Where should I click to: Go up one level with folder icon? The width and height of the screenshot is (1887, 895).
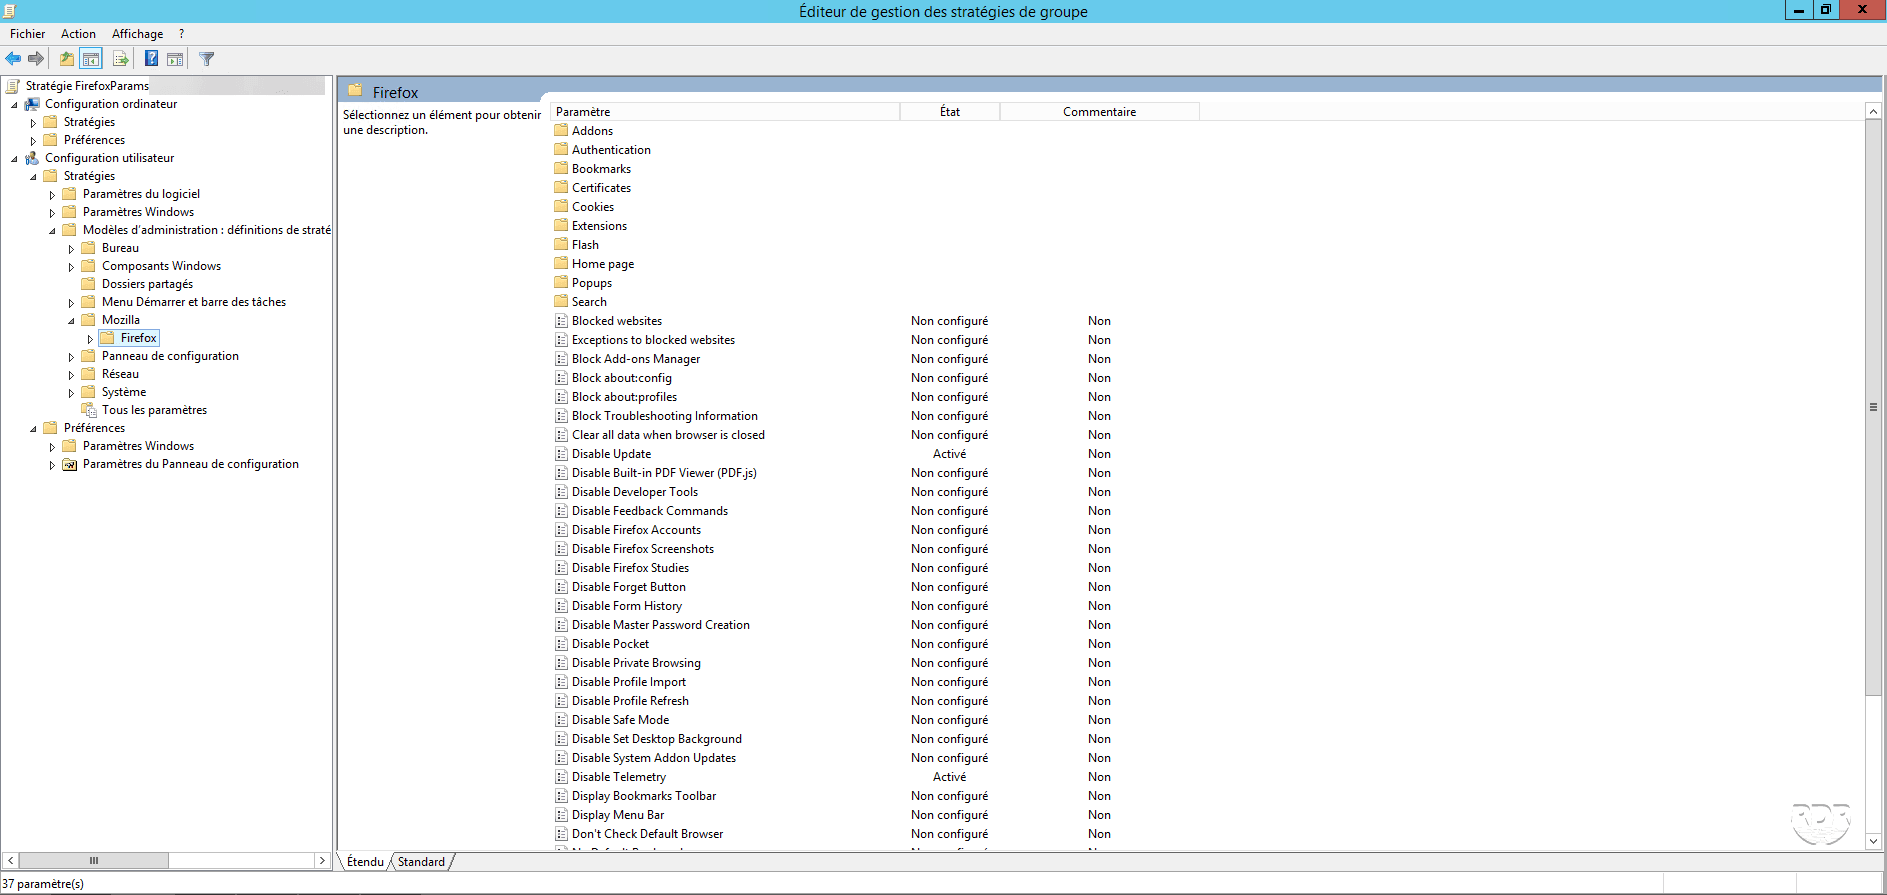coord(66,59)
